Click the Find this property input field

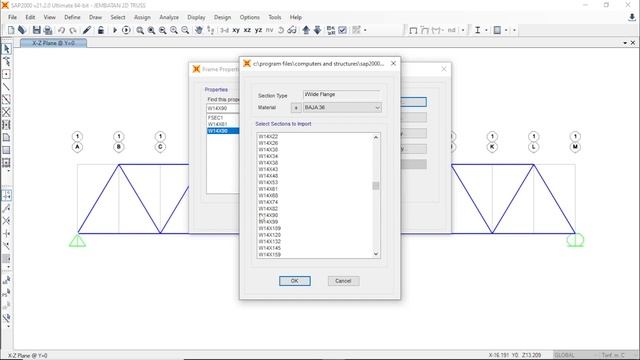click(x=223, y=108)
